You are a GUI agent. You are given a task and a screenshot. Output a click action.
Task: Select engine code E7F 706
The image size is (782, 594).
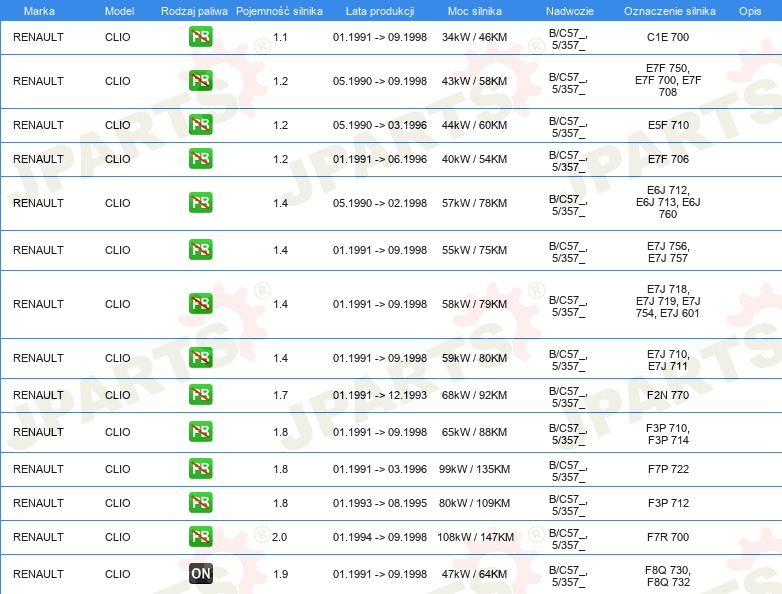668,159
